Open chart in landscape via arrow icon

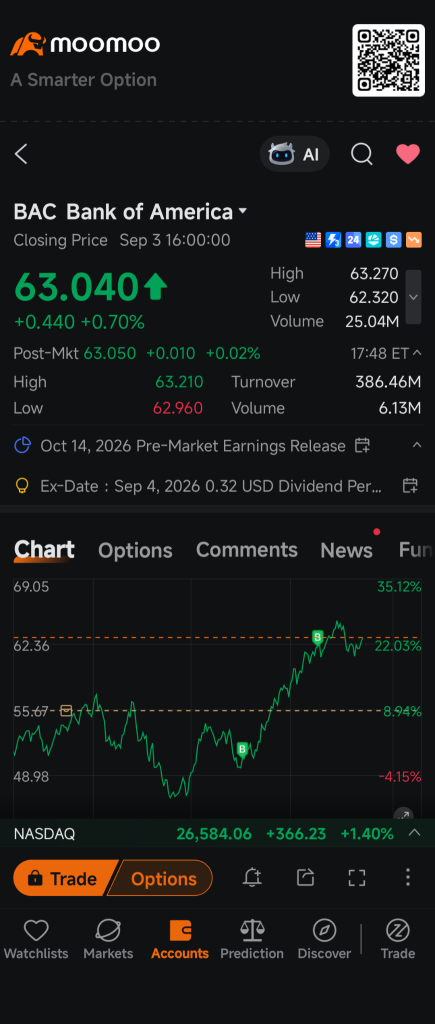pyautogui.click(x=404, y=814)
